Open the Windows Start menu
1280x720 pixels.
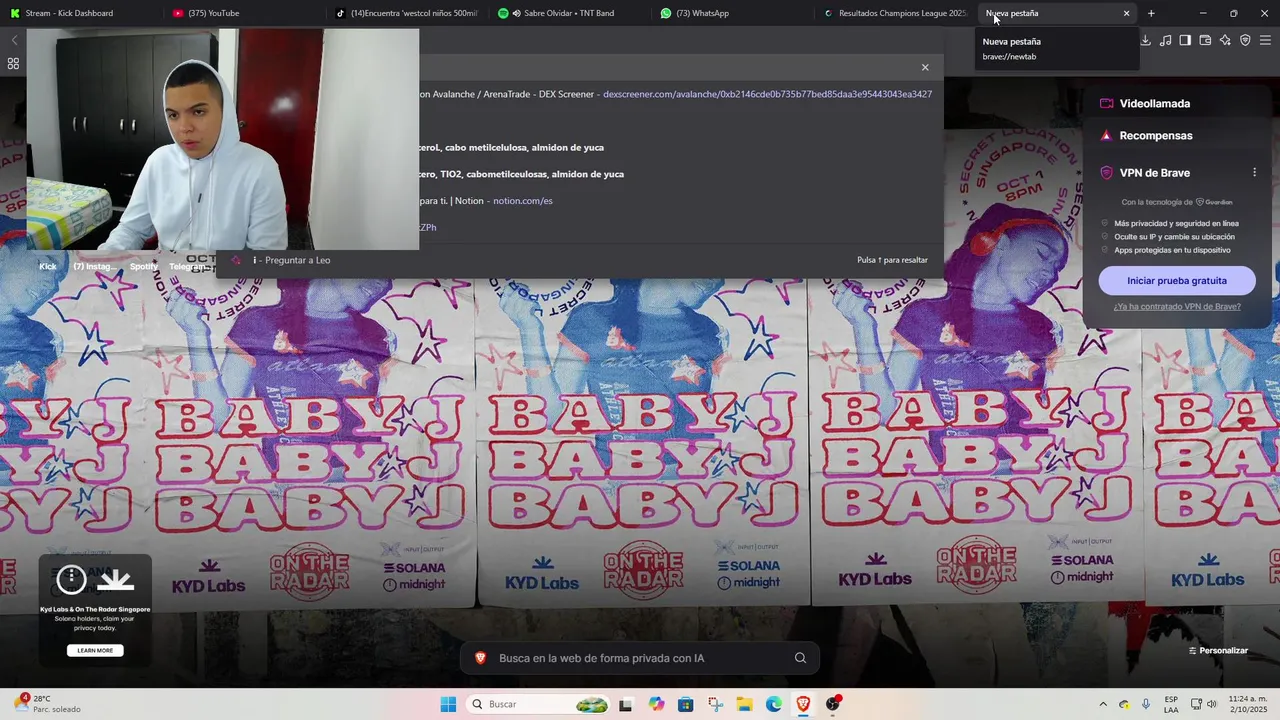448,704
